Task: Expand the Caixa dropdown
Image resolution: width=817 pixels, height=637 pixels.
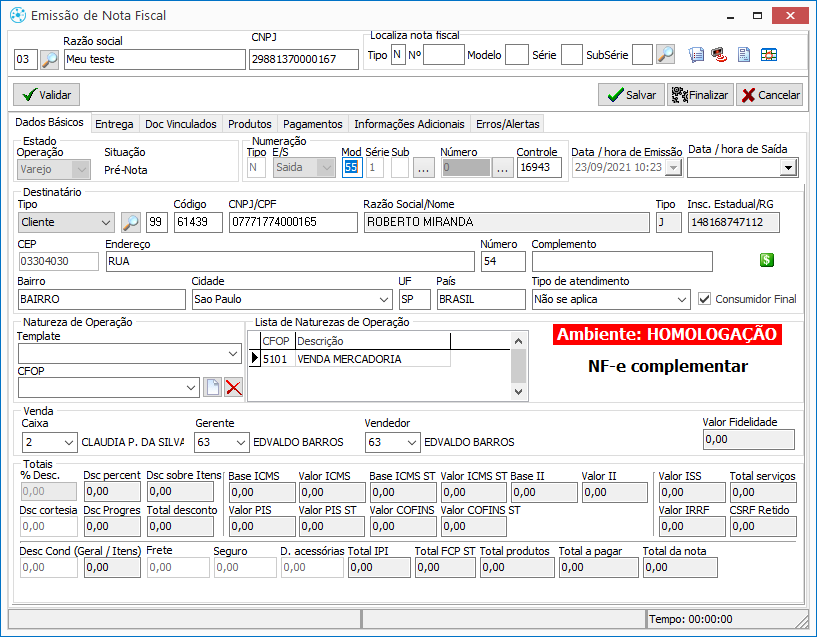Action: point(69,442)
